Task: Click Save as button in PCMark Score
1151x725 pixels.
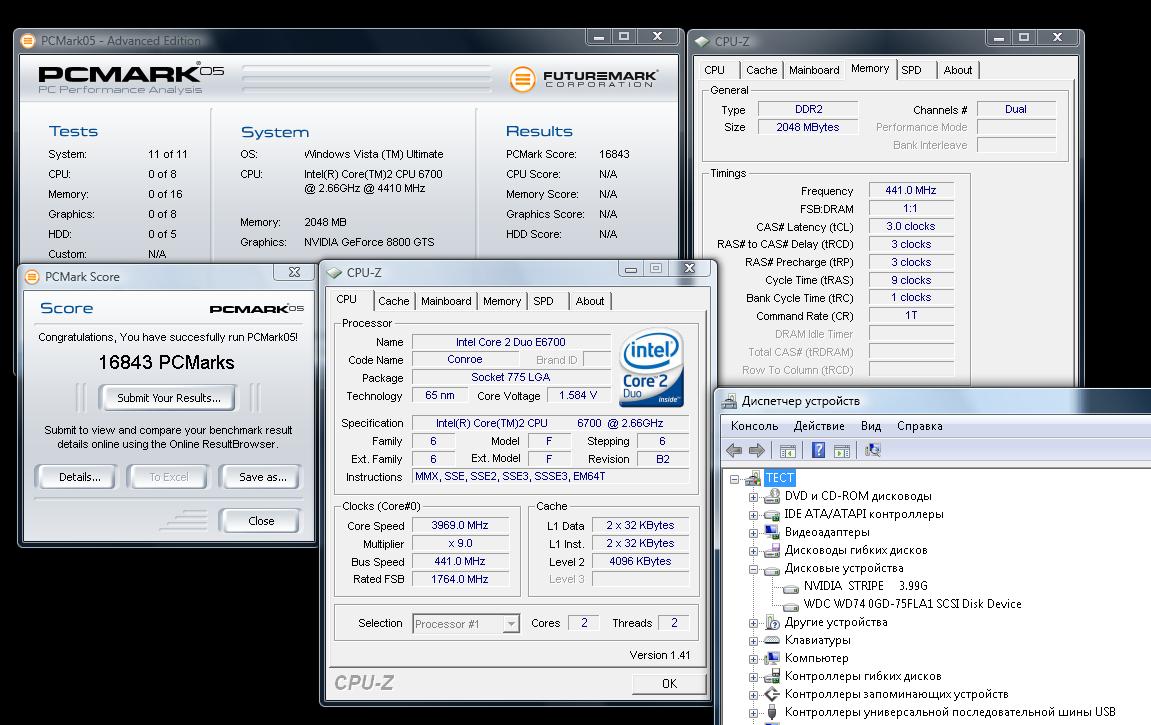Action: [263, 477]
